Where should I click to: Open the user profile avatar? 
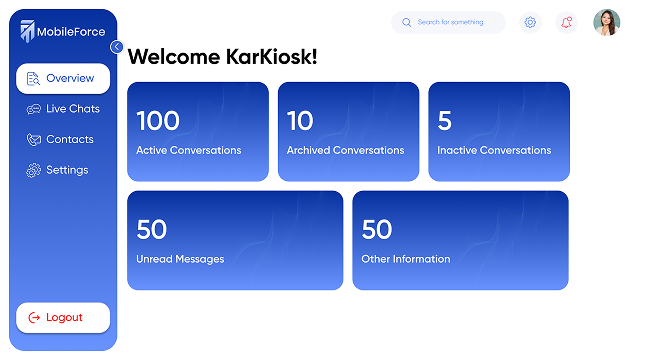point(606,22)
